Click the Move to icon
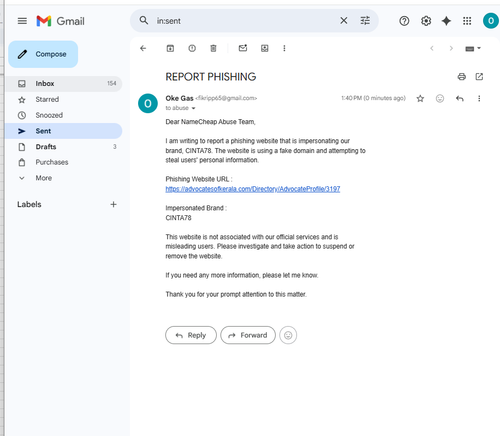 coord(265,48)
